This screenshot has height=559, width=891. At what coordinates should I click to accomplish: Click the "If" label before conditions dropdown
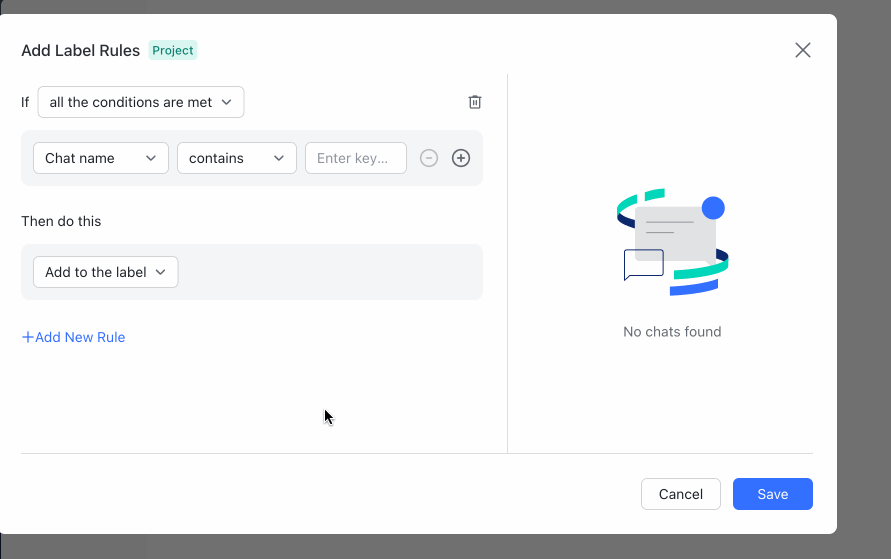pos(26,102)
